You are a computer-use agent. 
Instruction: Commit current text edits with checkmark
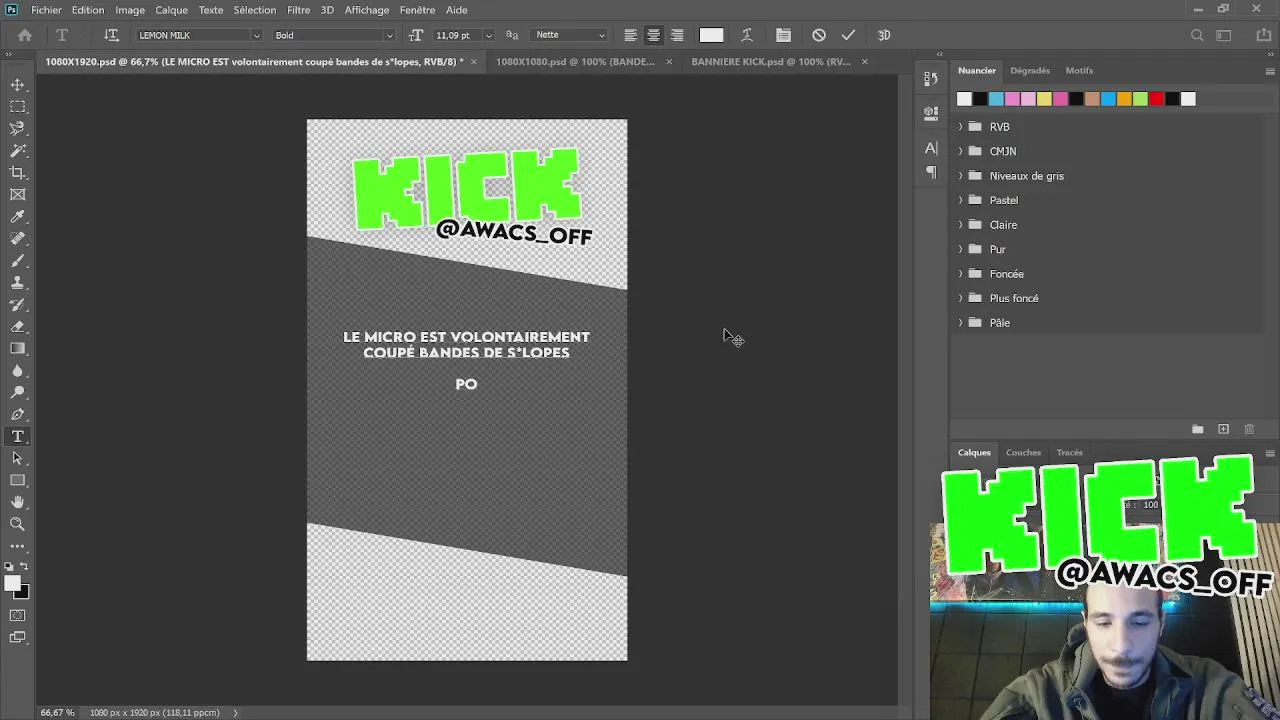point(848,35)
